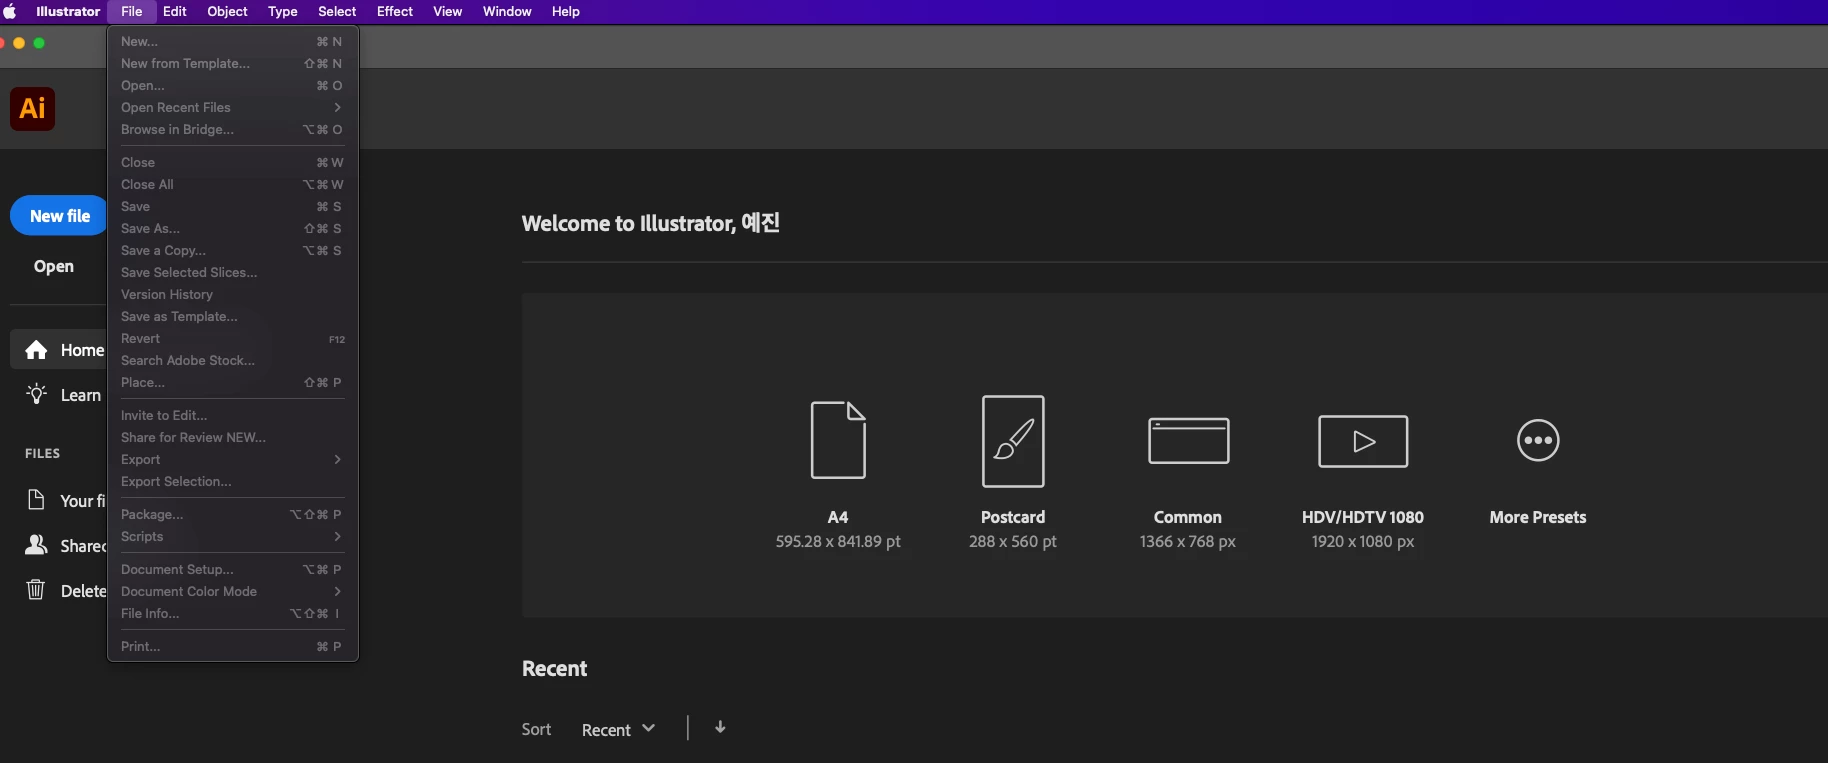Choose Share for Review NEW... item
1828x763 pixels.
coord(232,437)
